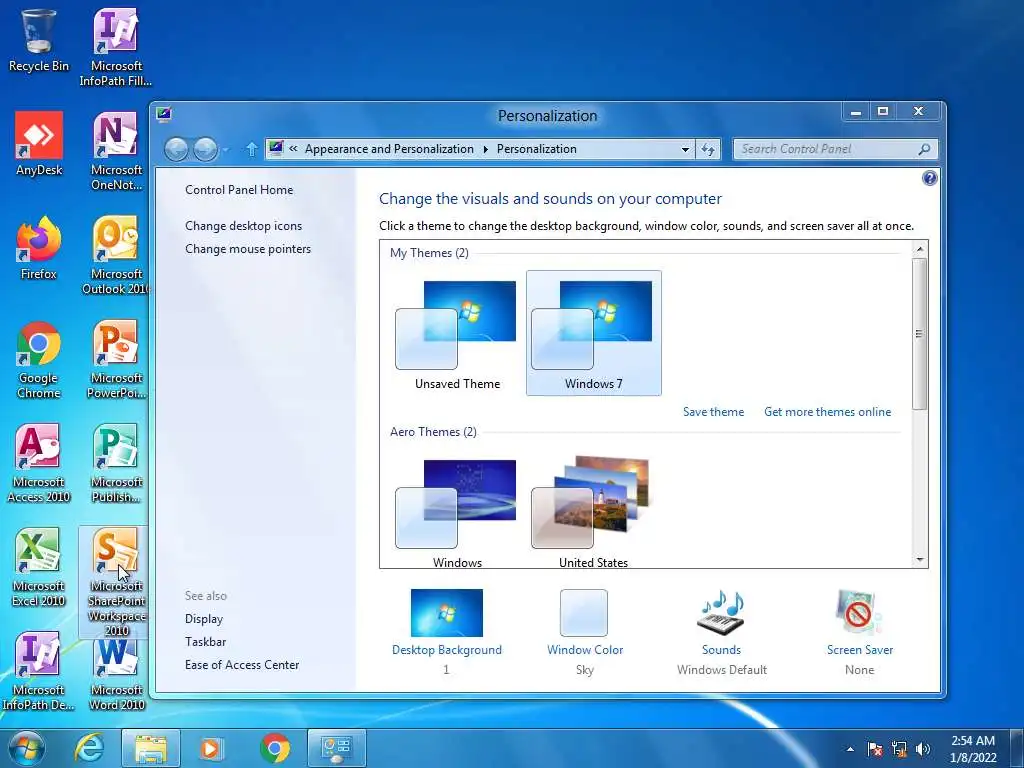Open the Taskbar link under See also
1024x768 pixels.
206,641
